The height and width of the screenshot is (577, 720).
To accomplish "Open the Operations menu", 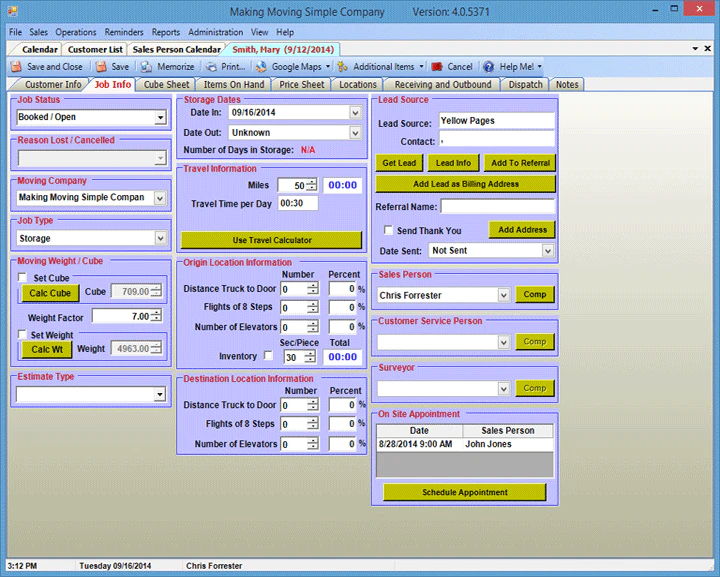I will click(76, 32).
